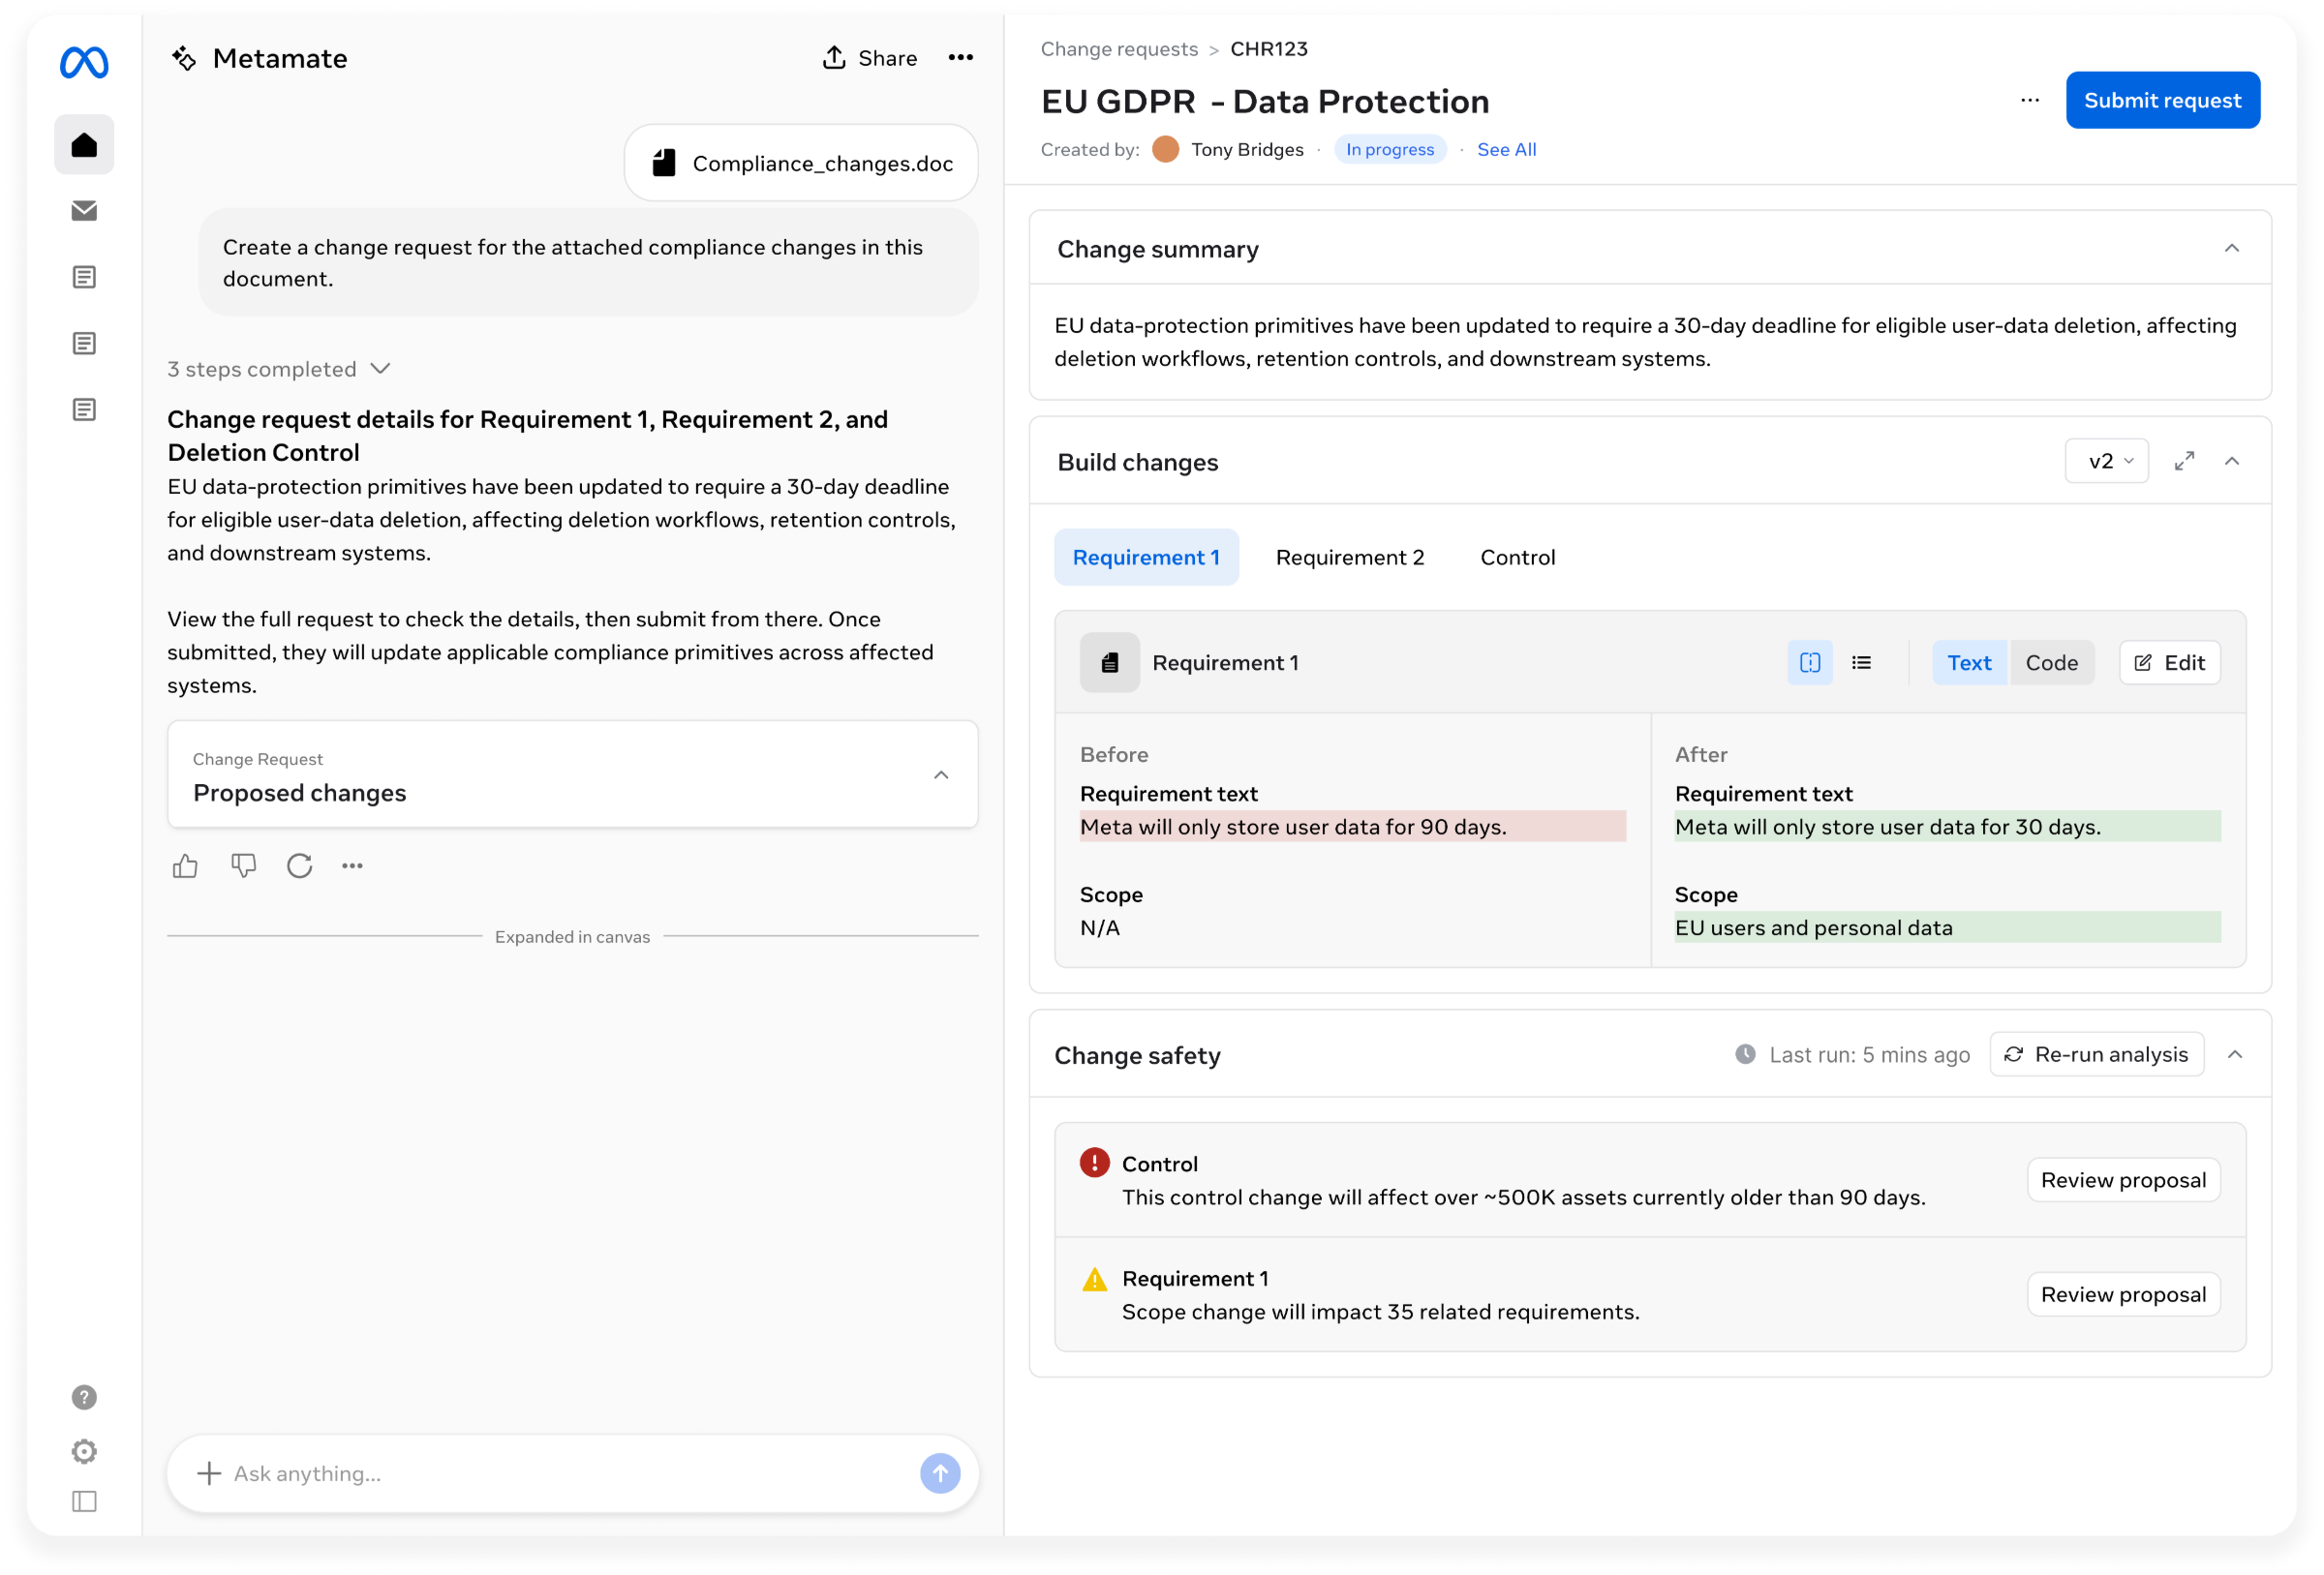The height and width of the screenshot is (1575, 2324).
Task: Switch to side-by-side diff view
Action: (1810, 662)
